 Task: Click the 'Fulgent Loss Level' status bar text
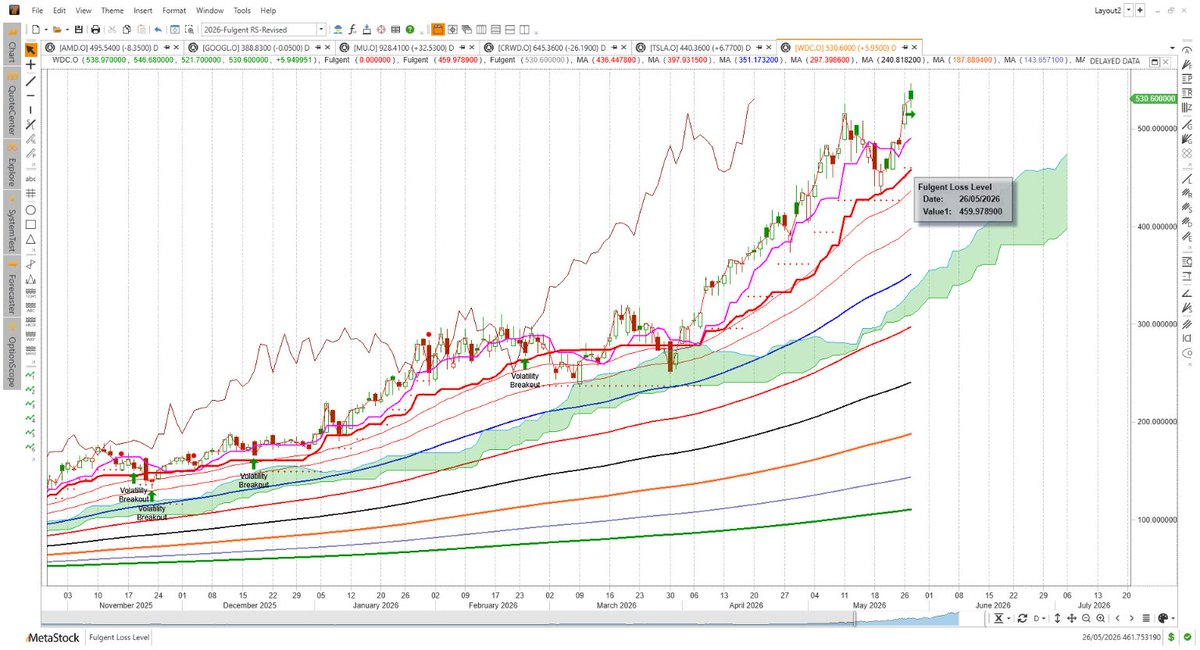pyautogui.click(x=119, y=637)
